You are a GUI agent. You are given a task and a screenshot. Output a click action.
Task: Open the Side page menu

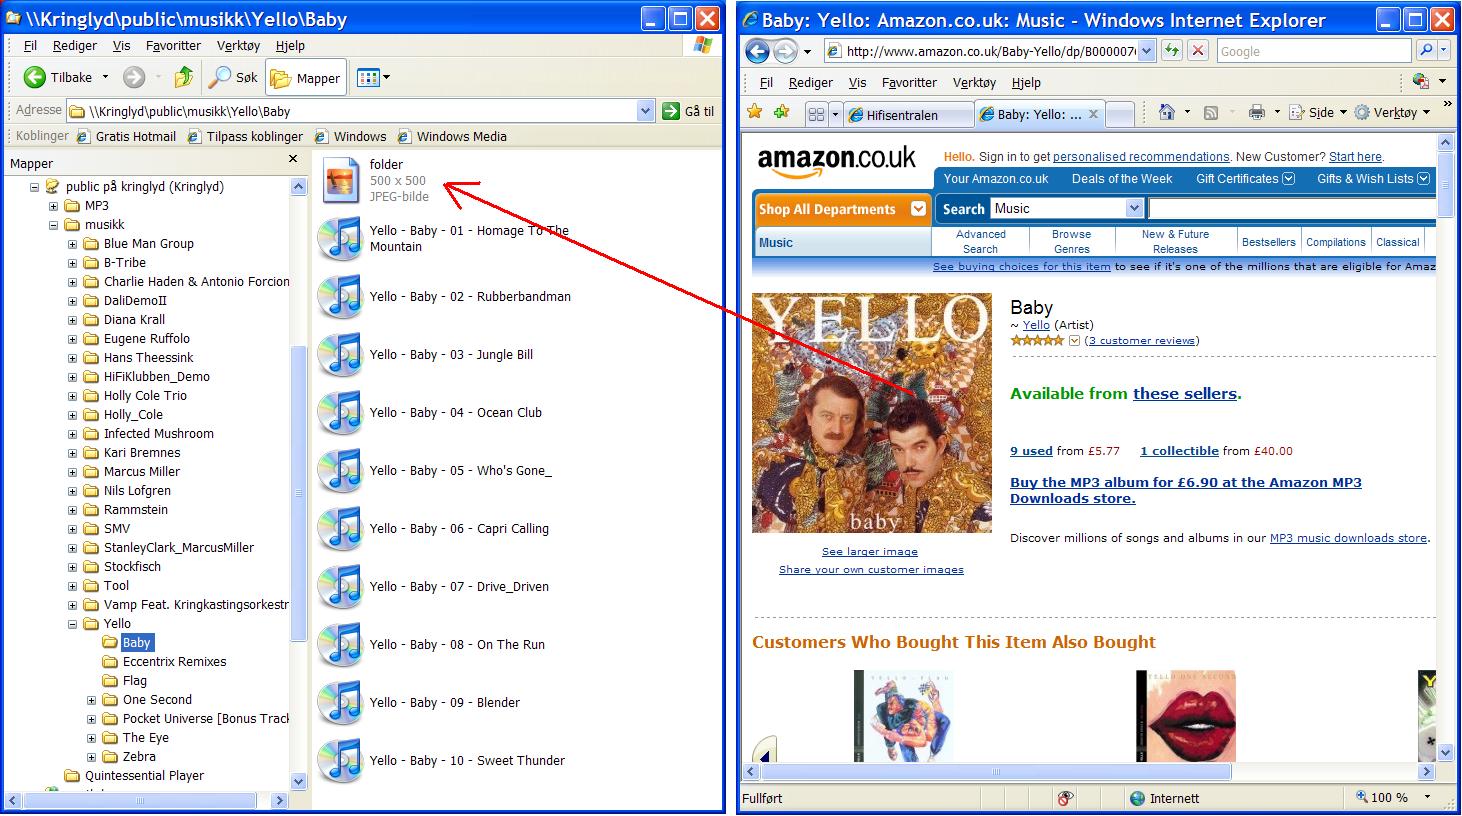pos(1317,112)
